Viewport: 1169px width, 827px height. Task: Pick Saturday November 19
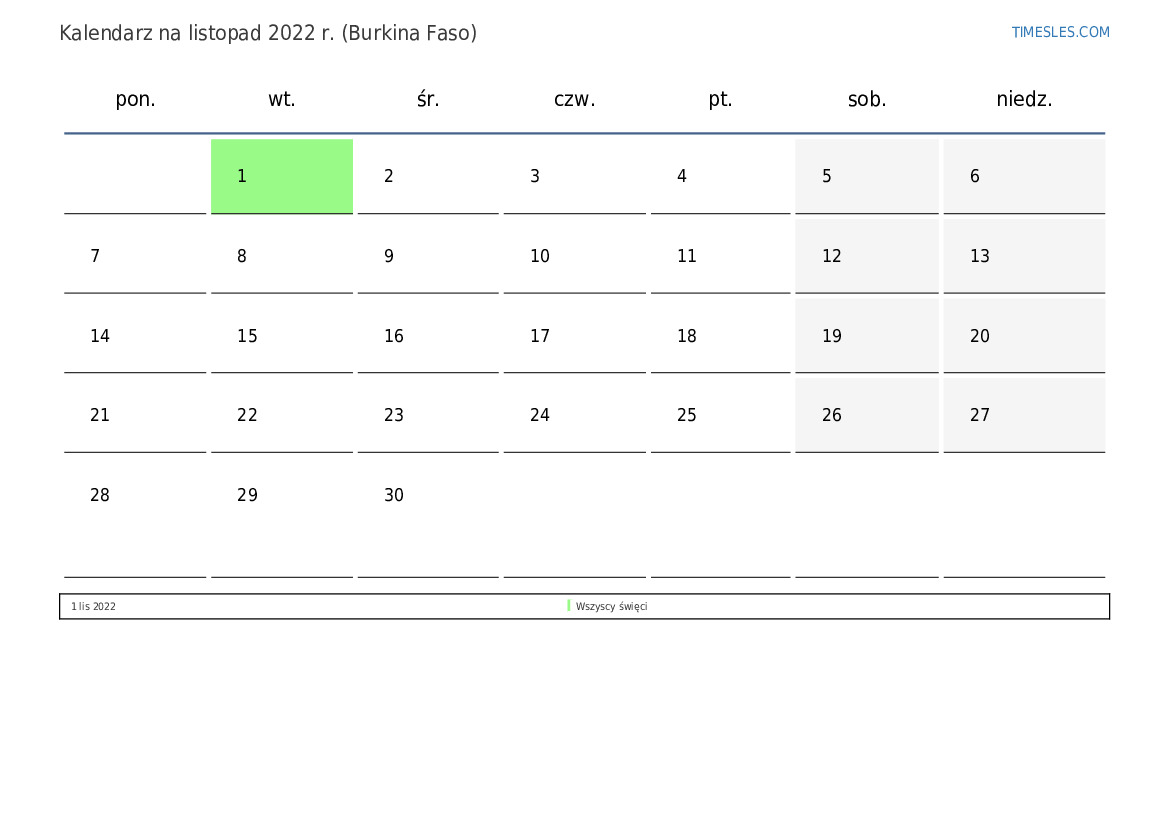[866, 336]
